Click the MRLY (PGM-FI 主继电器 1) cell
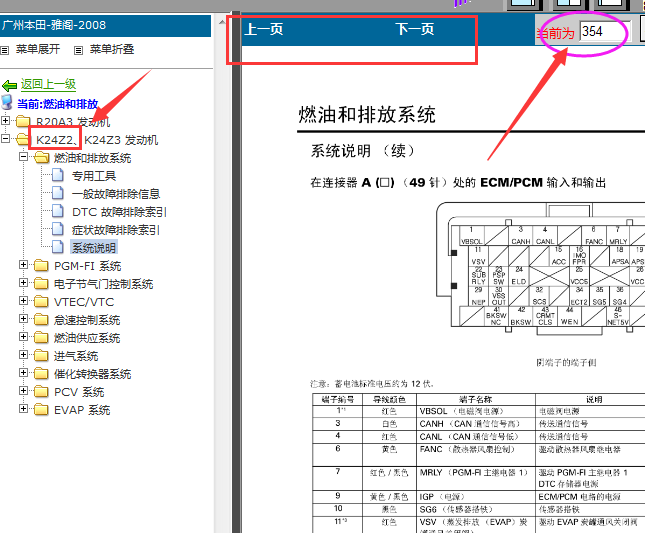The width and height of the screenshot is (645, 533). pyautogui.click(x=476, y=478)
